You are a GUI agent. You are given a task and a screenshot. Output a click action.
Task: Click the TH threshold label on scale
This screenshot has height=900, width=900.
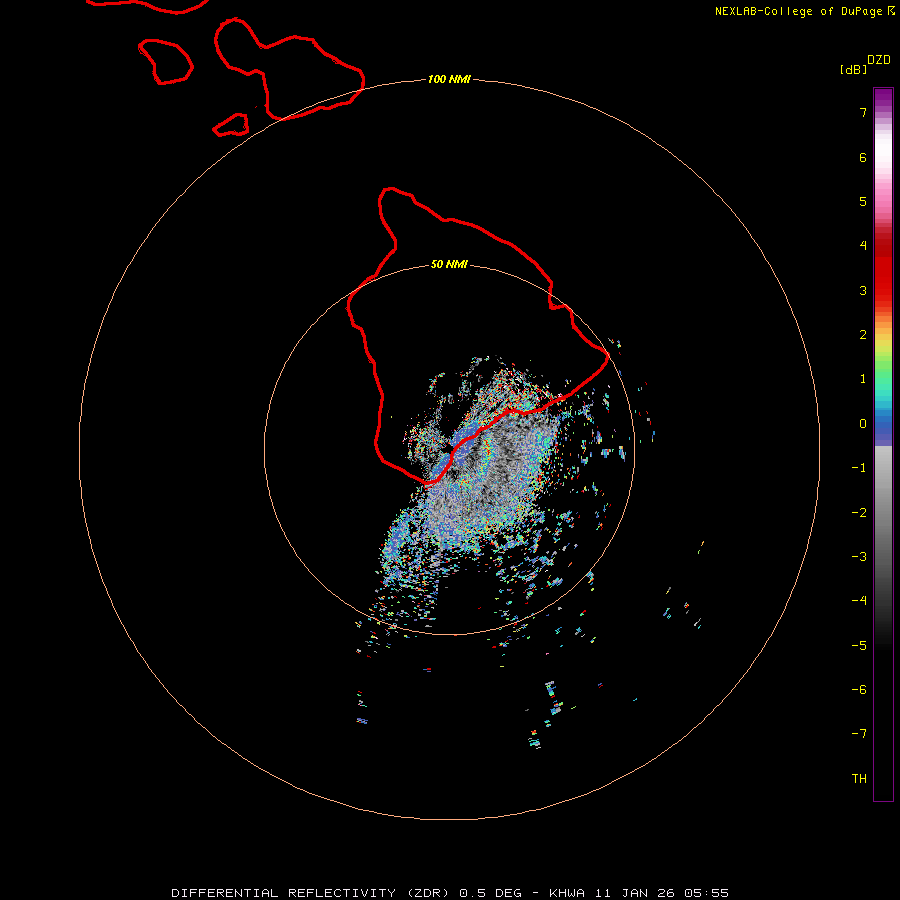pos(859,779)
